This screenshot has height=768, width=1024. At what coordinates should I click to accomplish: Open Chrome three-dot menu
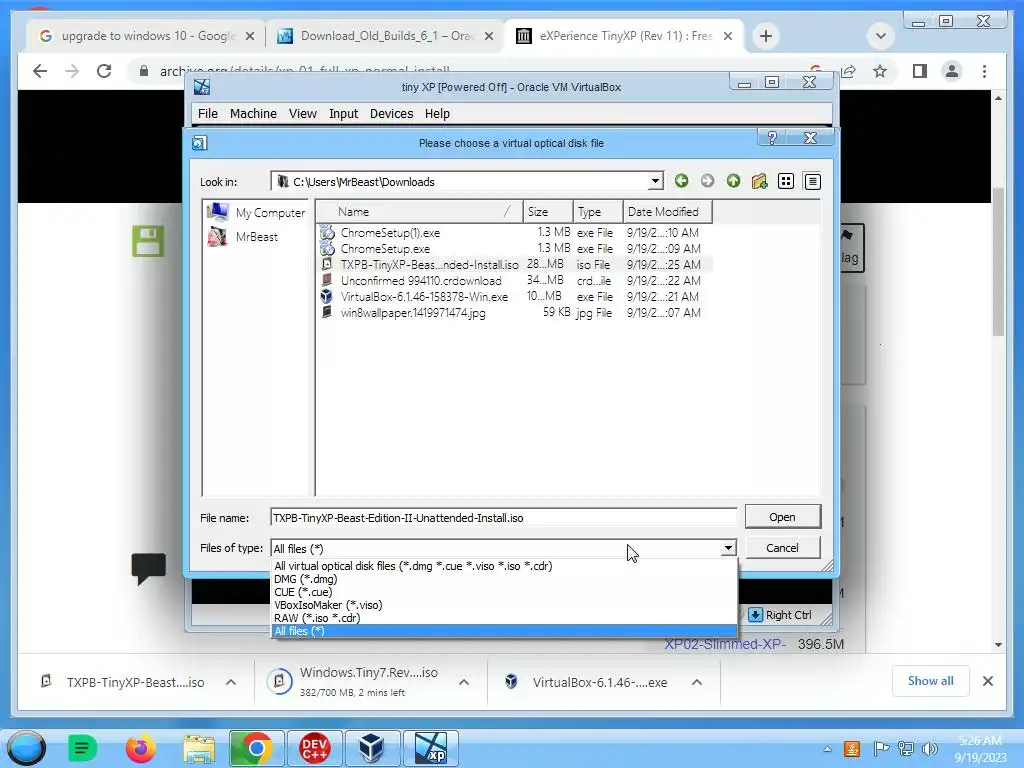[984, 71]
